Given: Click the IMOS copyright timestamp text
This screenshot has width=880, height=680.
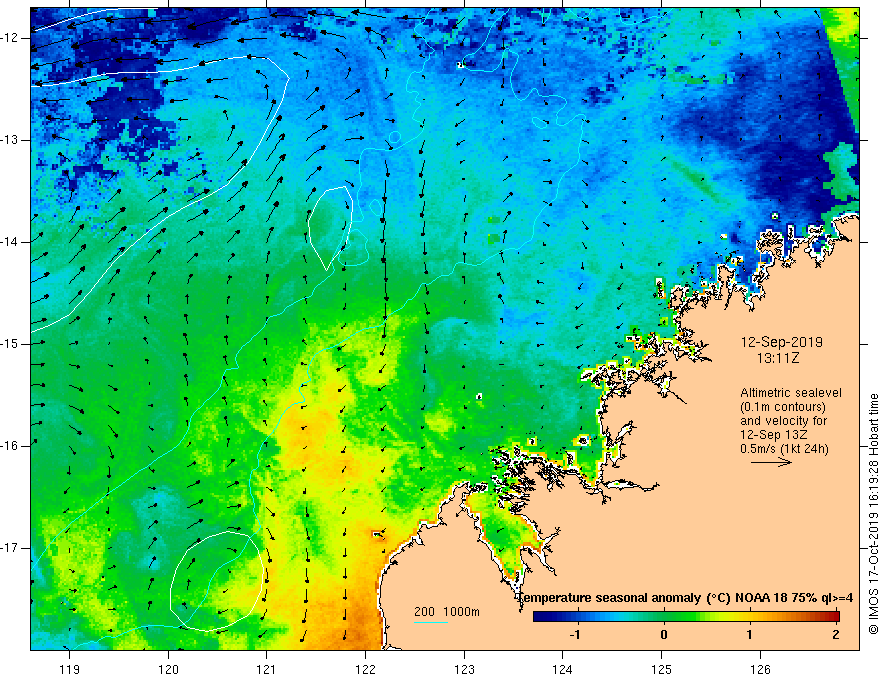Looking at the screenshot, I should coord(873,514).
